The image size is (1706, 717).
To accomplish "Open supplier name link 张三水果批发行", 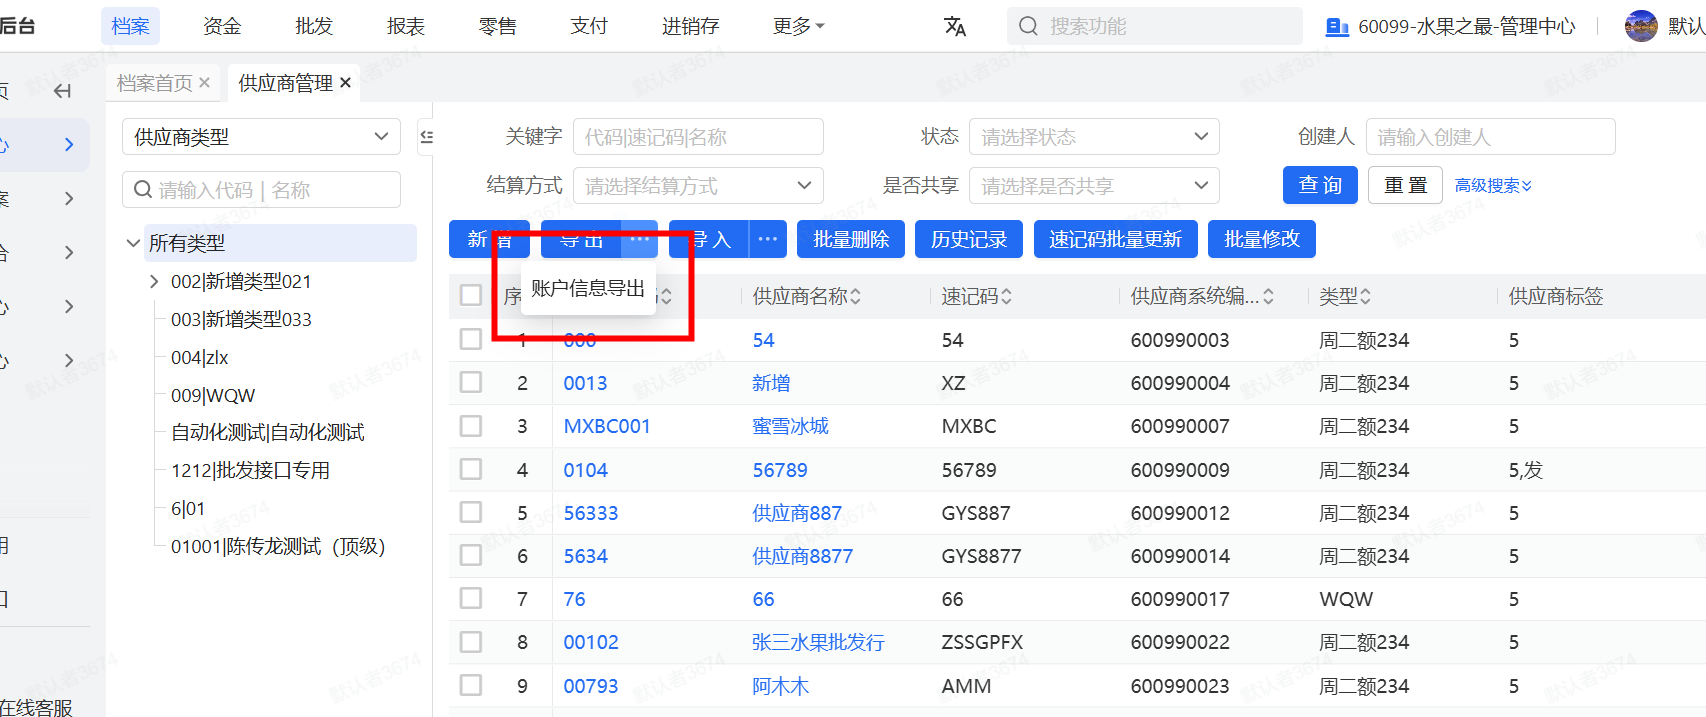I will (x=819, y=642).
